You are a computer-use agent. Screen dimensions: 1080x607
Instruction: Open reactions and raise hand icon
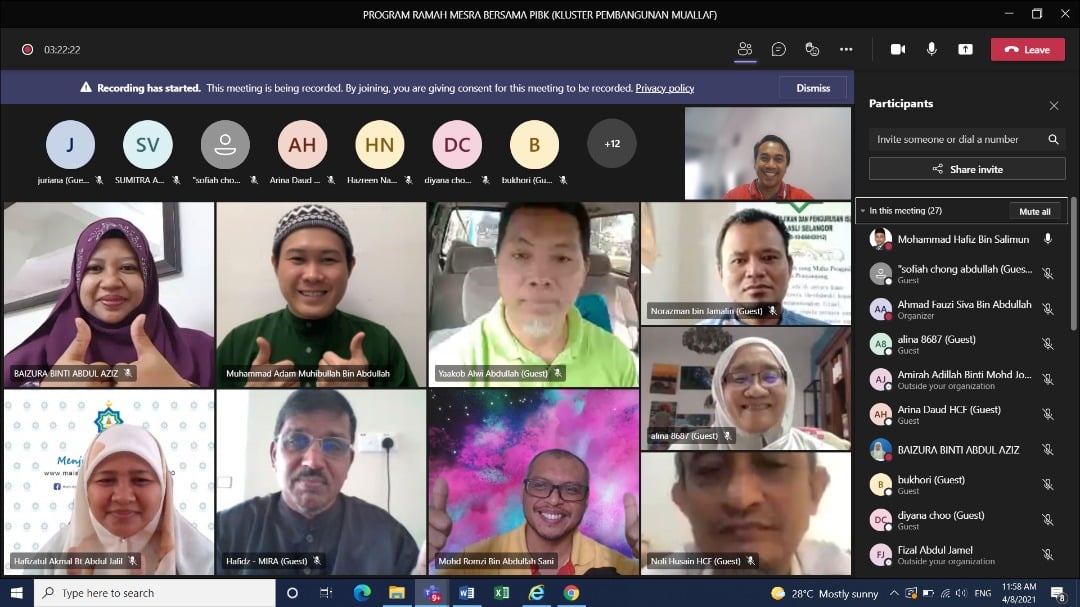coord(812,49)
